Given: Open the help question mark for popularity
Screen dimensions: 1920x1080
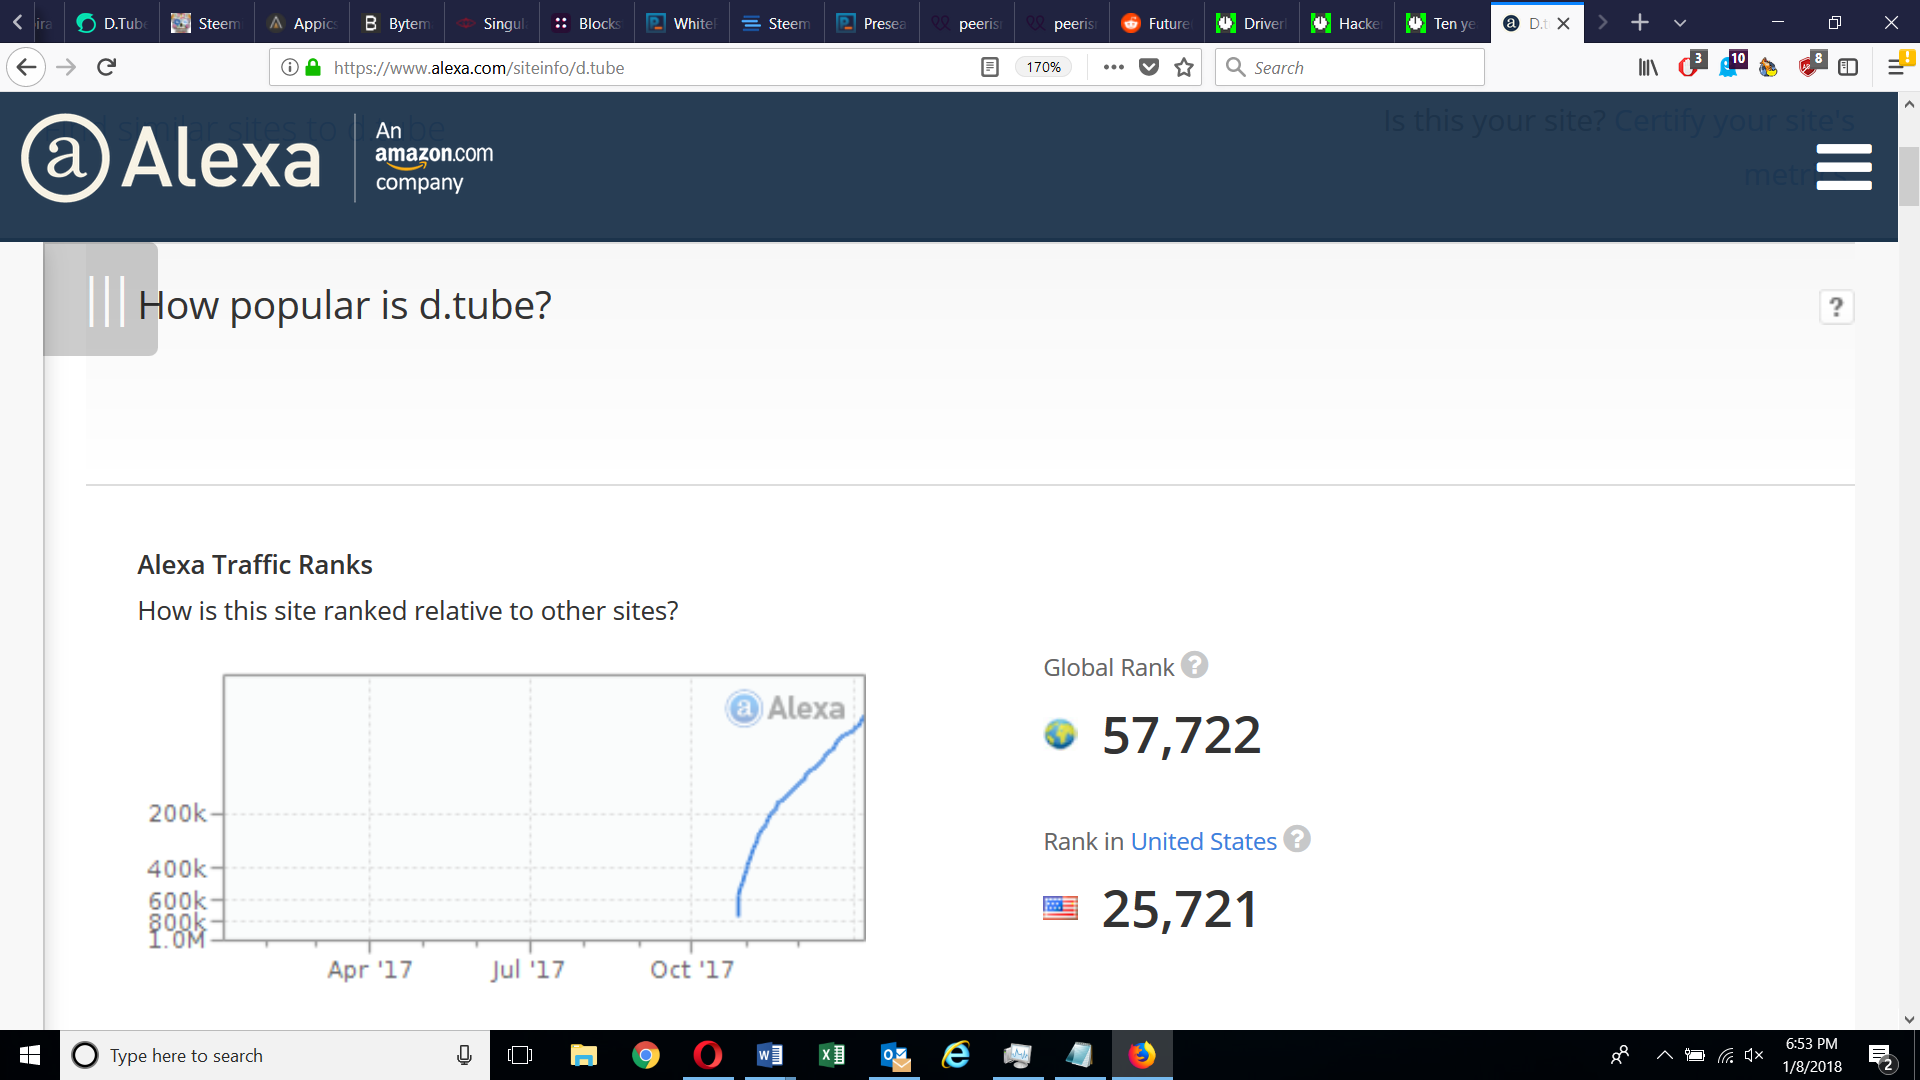Looking at the screenshot, I should pos(1836,307).
